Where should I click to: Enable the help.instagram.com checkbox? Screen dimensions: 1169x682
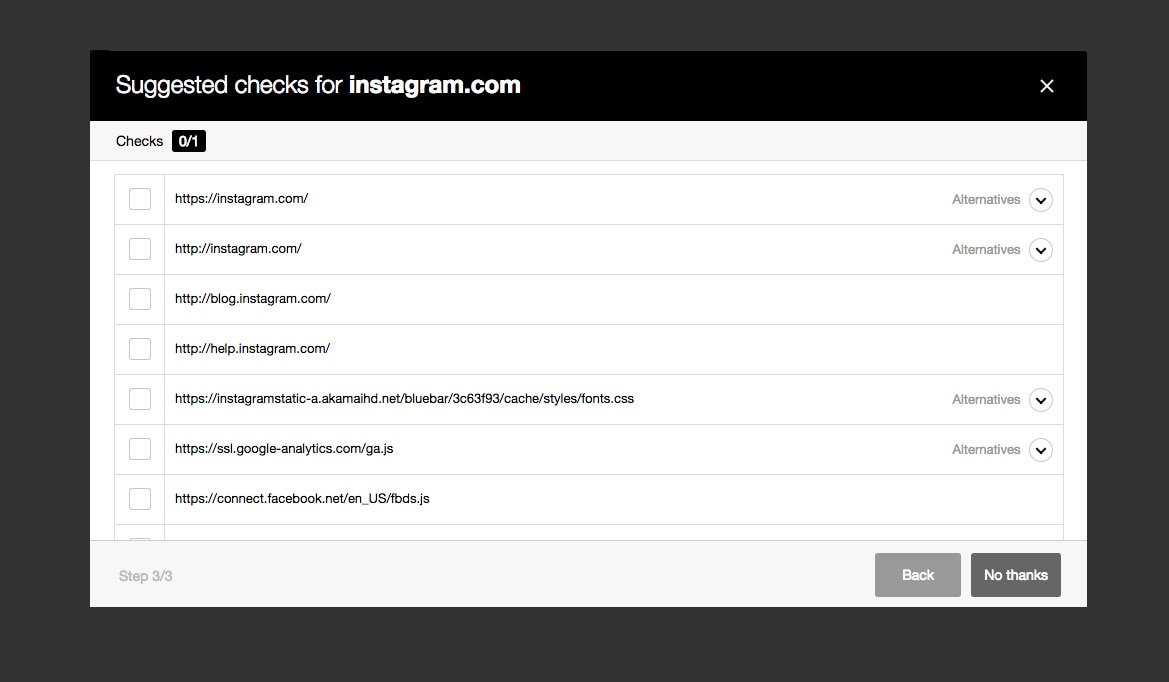pos(139,349)
